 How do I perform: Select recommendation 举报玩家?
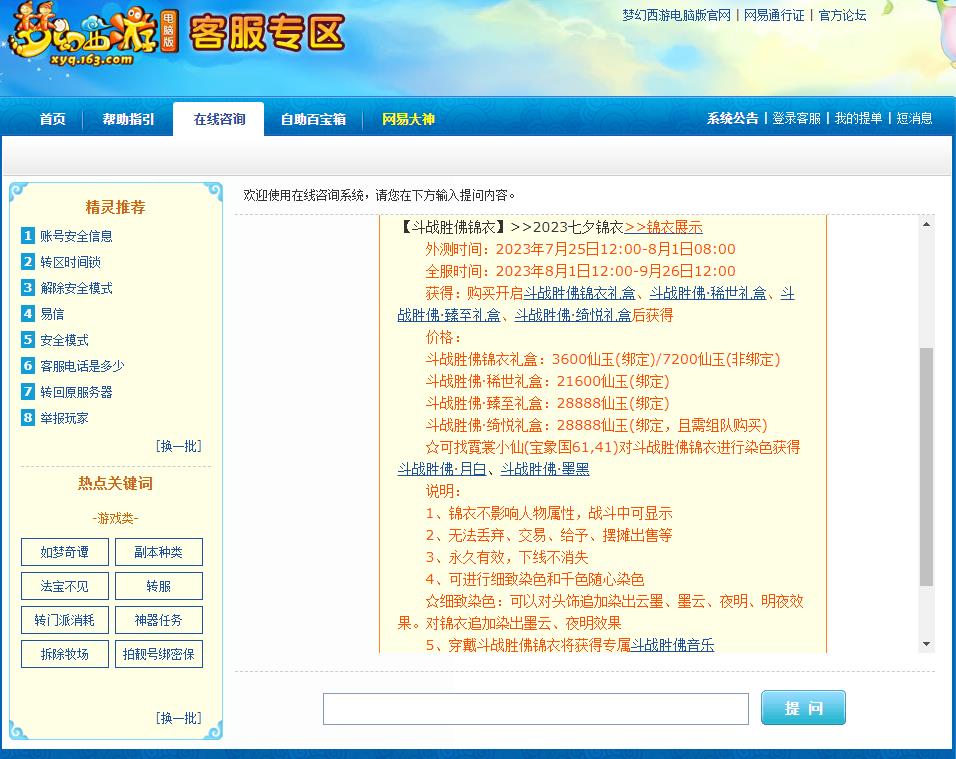click(x=64, y=418)
